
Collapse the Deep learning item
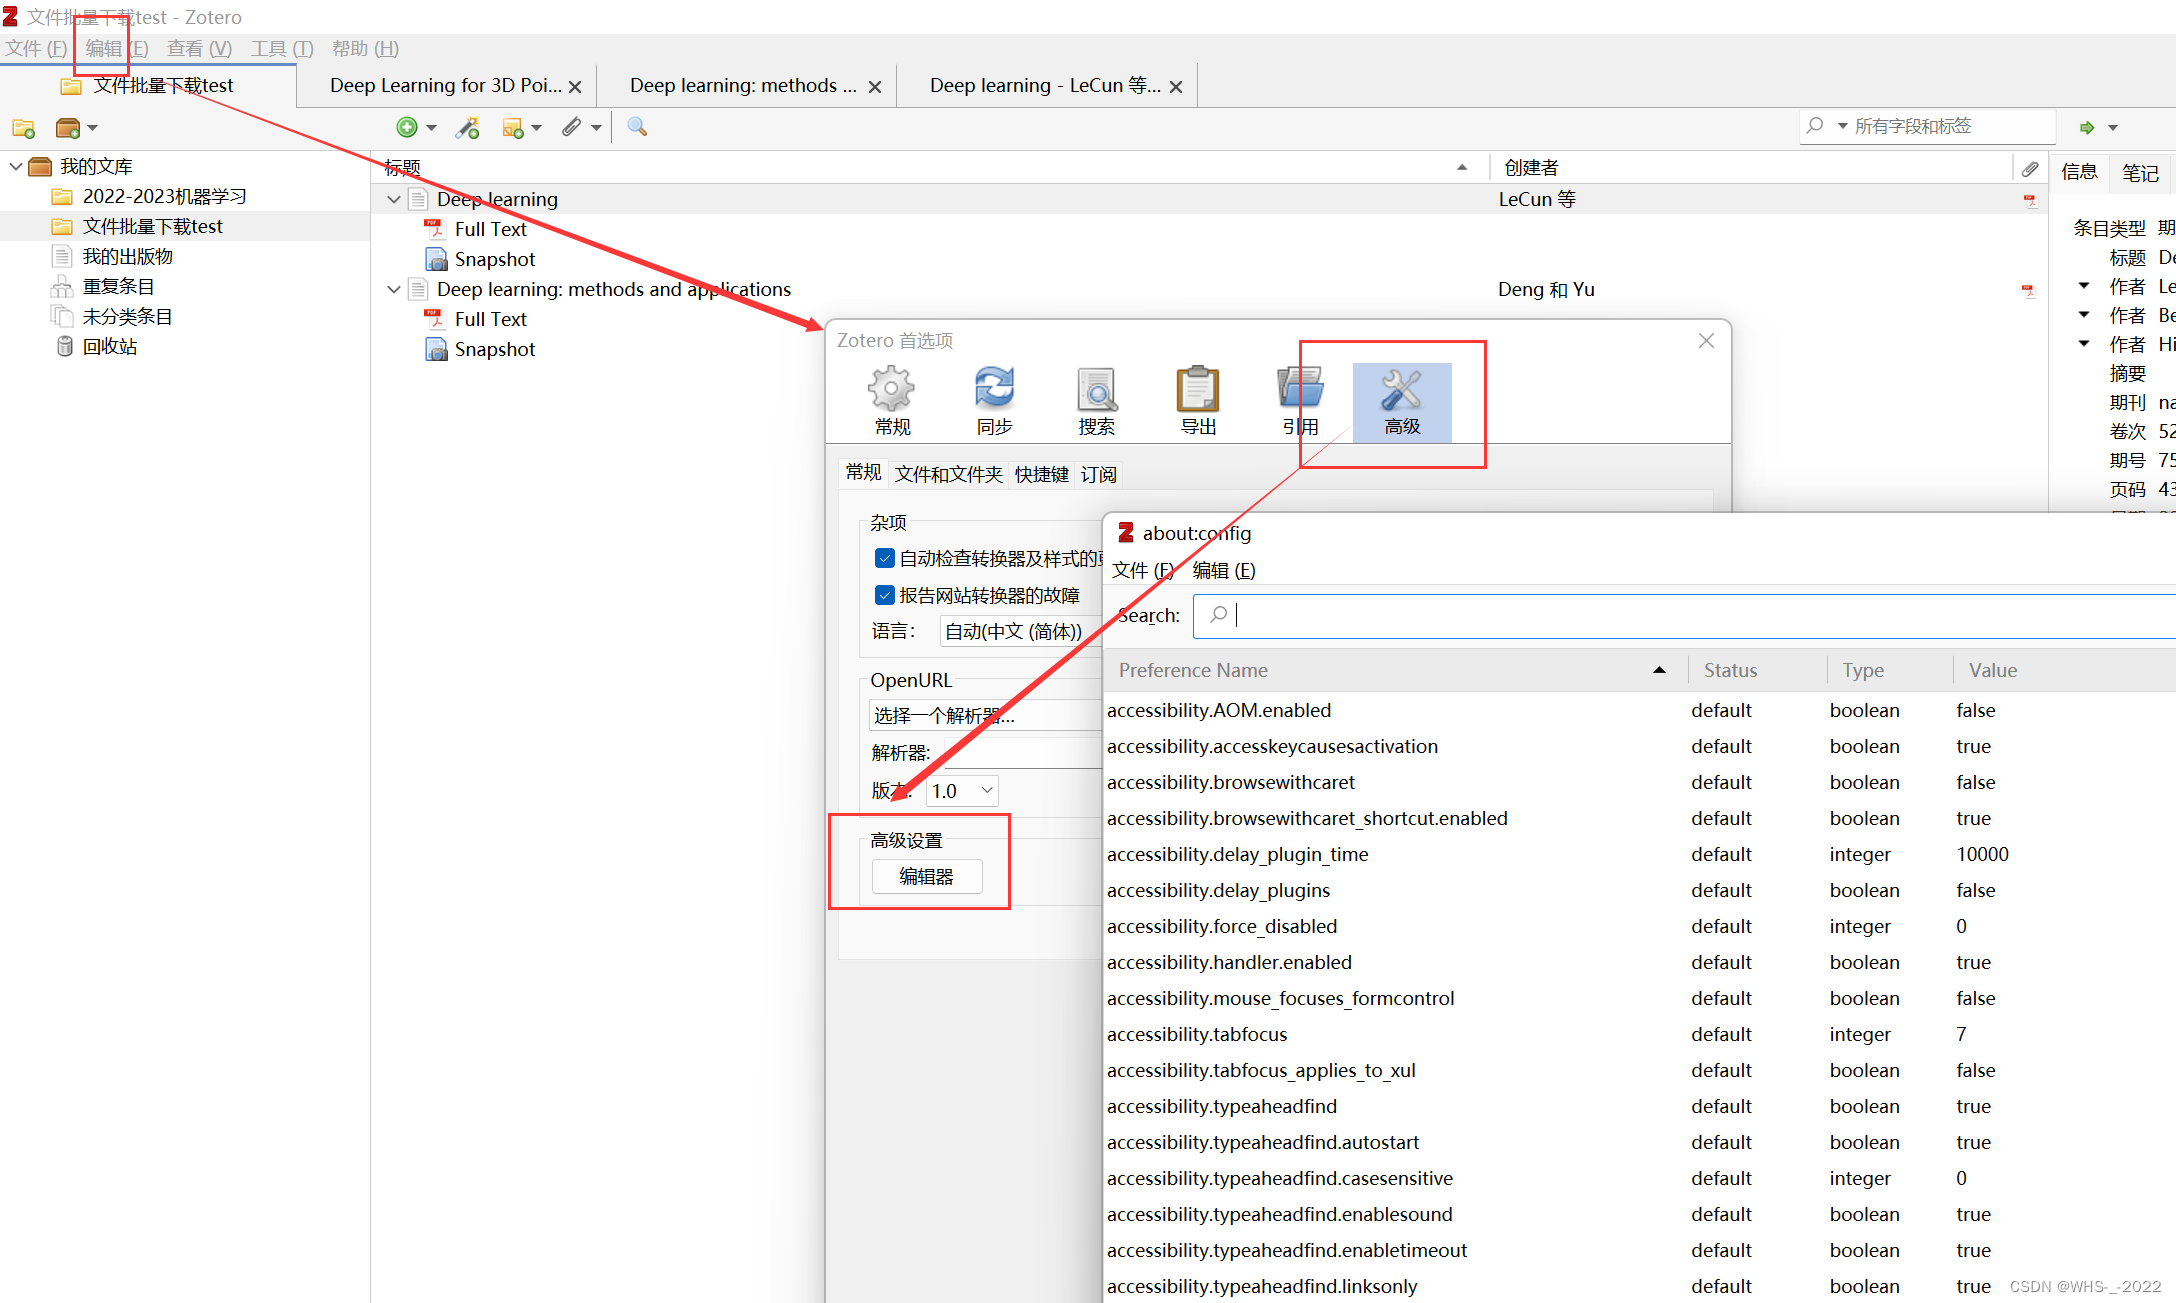pyautogui.click(x=394, y=199)
